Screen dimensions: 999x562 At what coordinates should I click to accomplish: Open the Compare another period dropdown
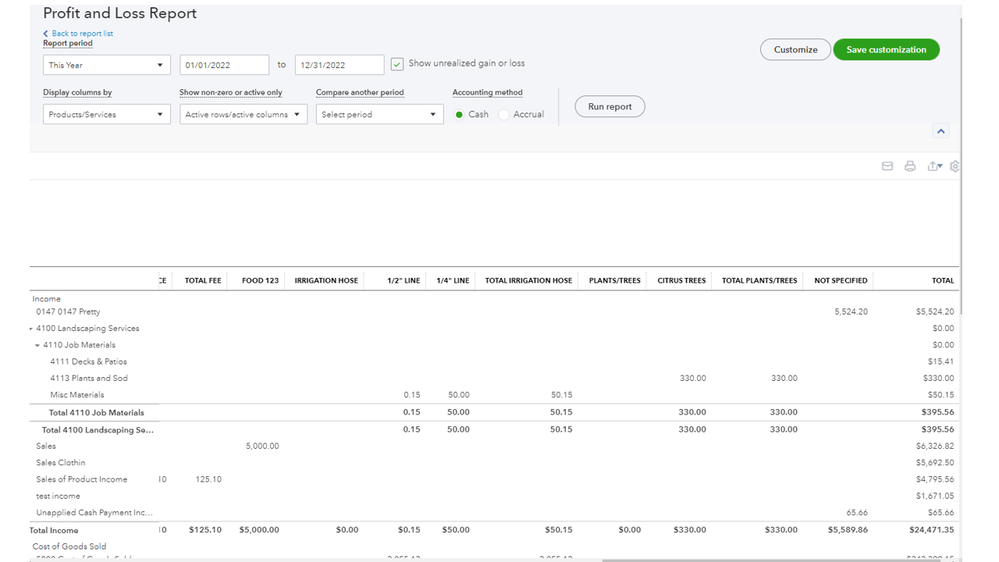379,115
